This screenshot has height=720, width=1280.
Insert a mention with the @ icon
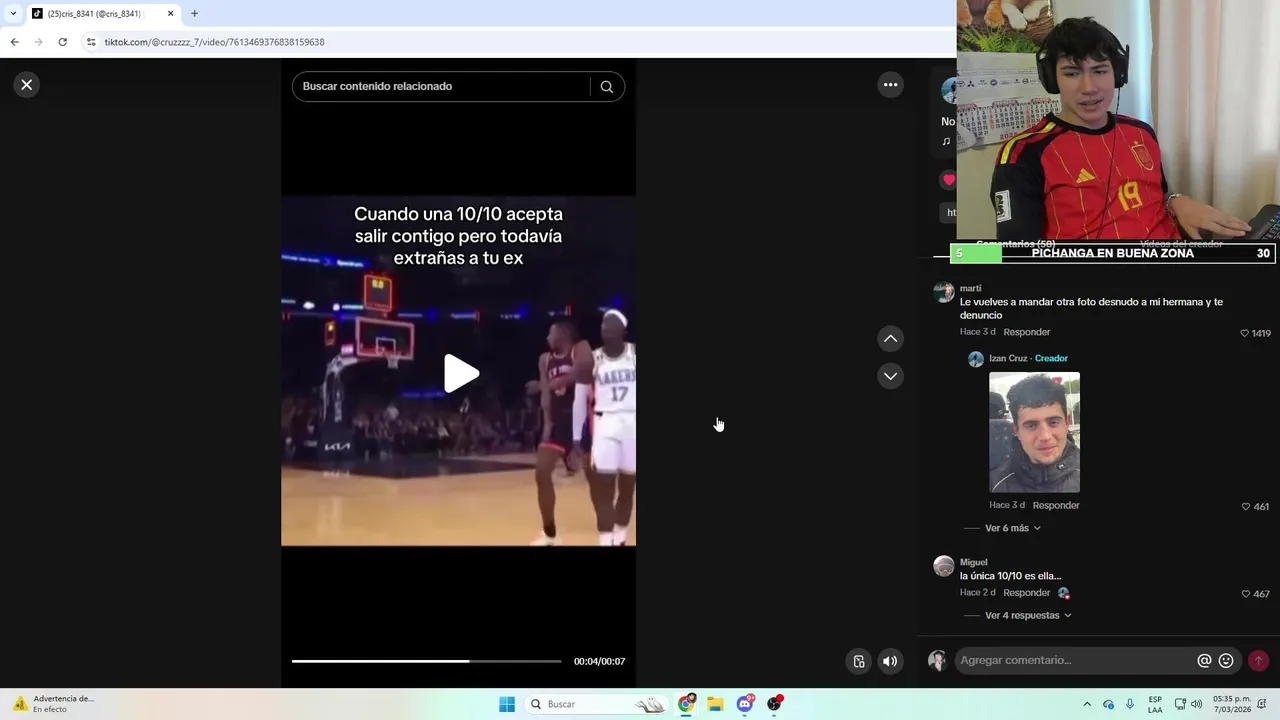point(1204,661)
